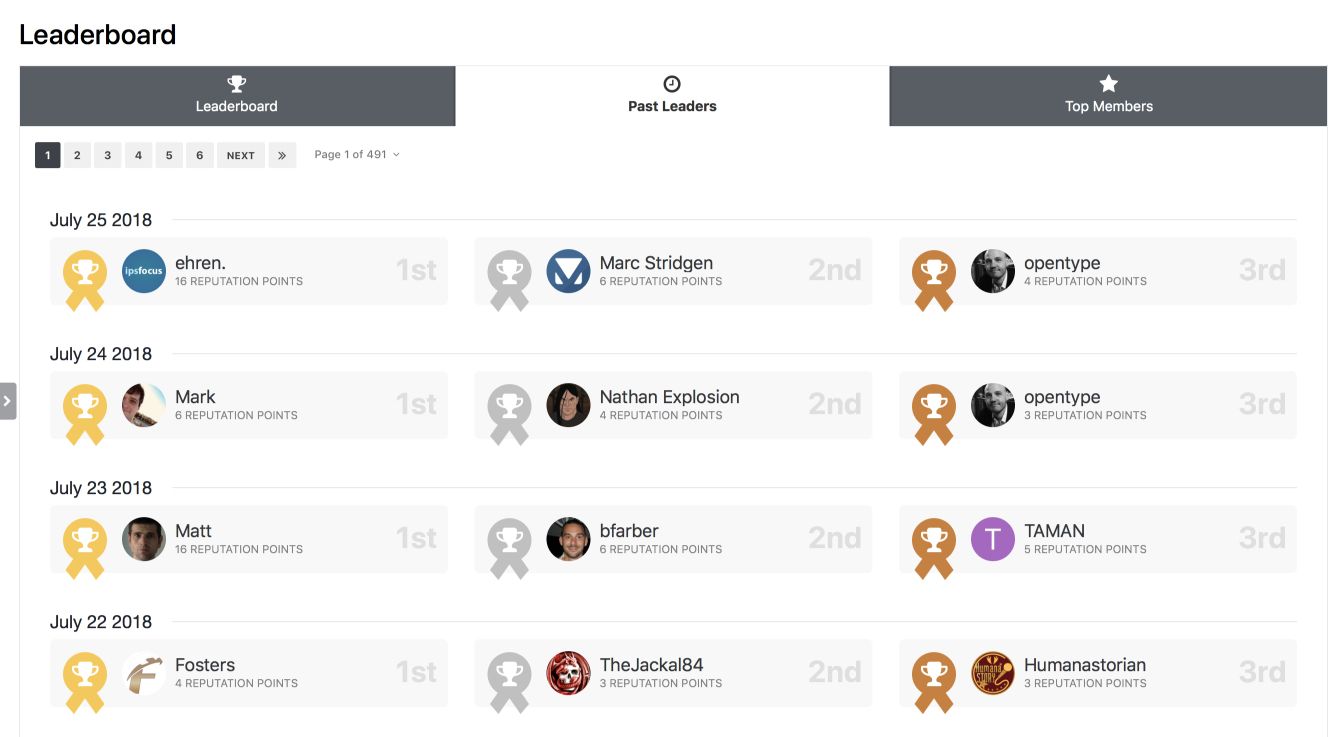Jump to last page with double-chevron button
Image resolution: width=1344 pixels, height=737 pixels.
282,156
